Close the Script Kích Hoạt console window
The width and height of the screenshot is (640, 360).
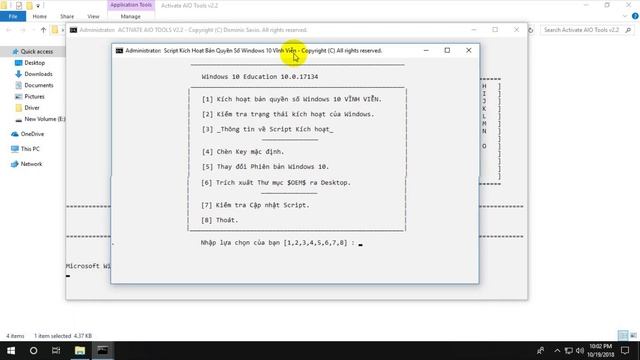[469, 50]
